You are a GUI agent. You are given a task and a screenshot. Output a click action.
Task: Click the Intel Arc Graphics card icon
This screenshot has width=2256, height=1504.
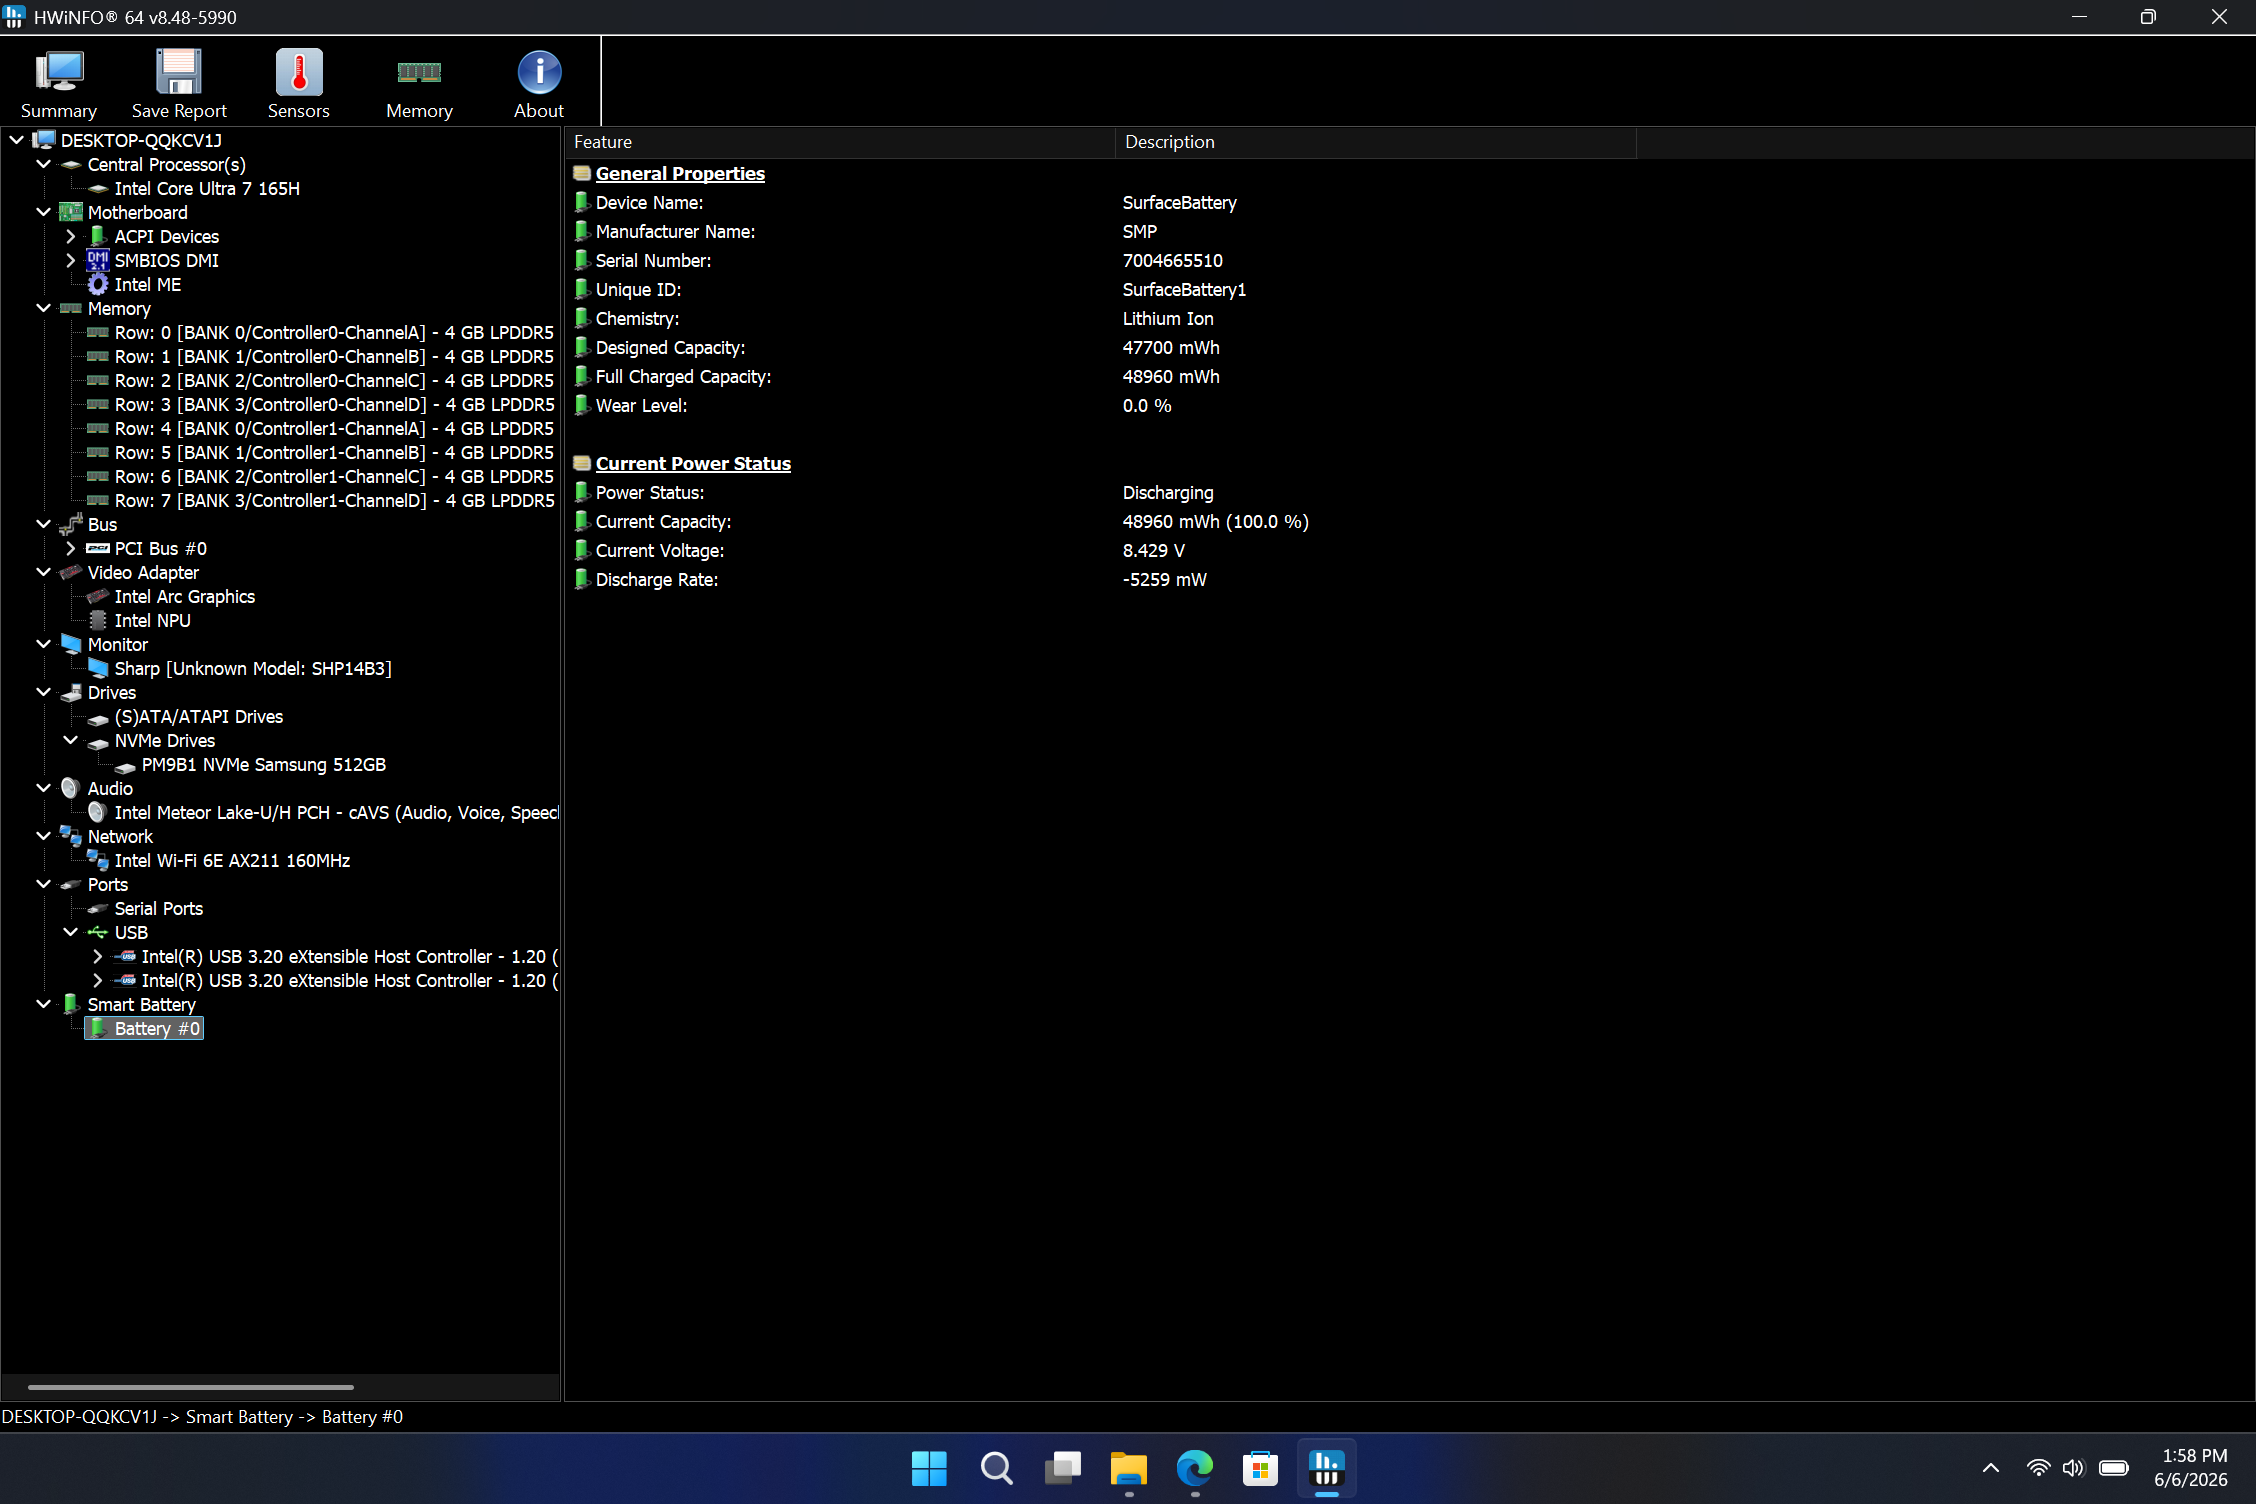[98, 596]
